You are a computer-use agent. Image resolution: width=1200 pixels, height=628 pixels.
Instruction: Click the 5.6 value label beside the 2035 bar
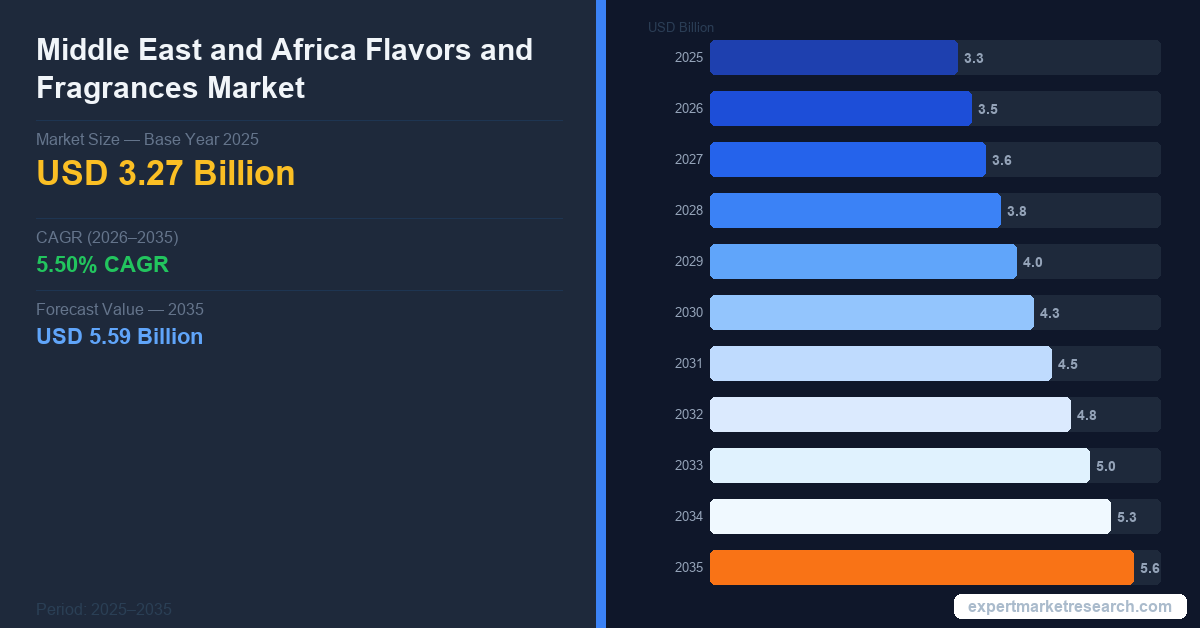pyautogui.click(x=1149, y=569)
